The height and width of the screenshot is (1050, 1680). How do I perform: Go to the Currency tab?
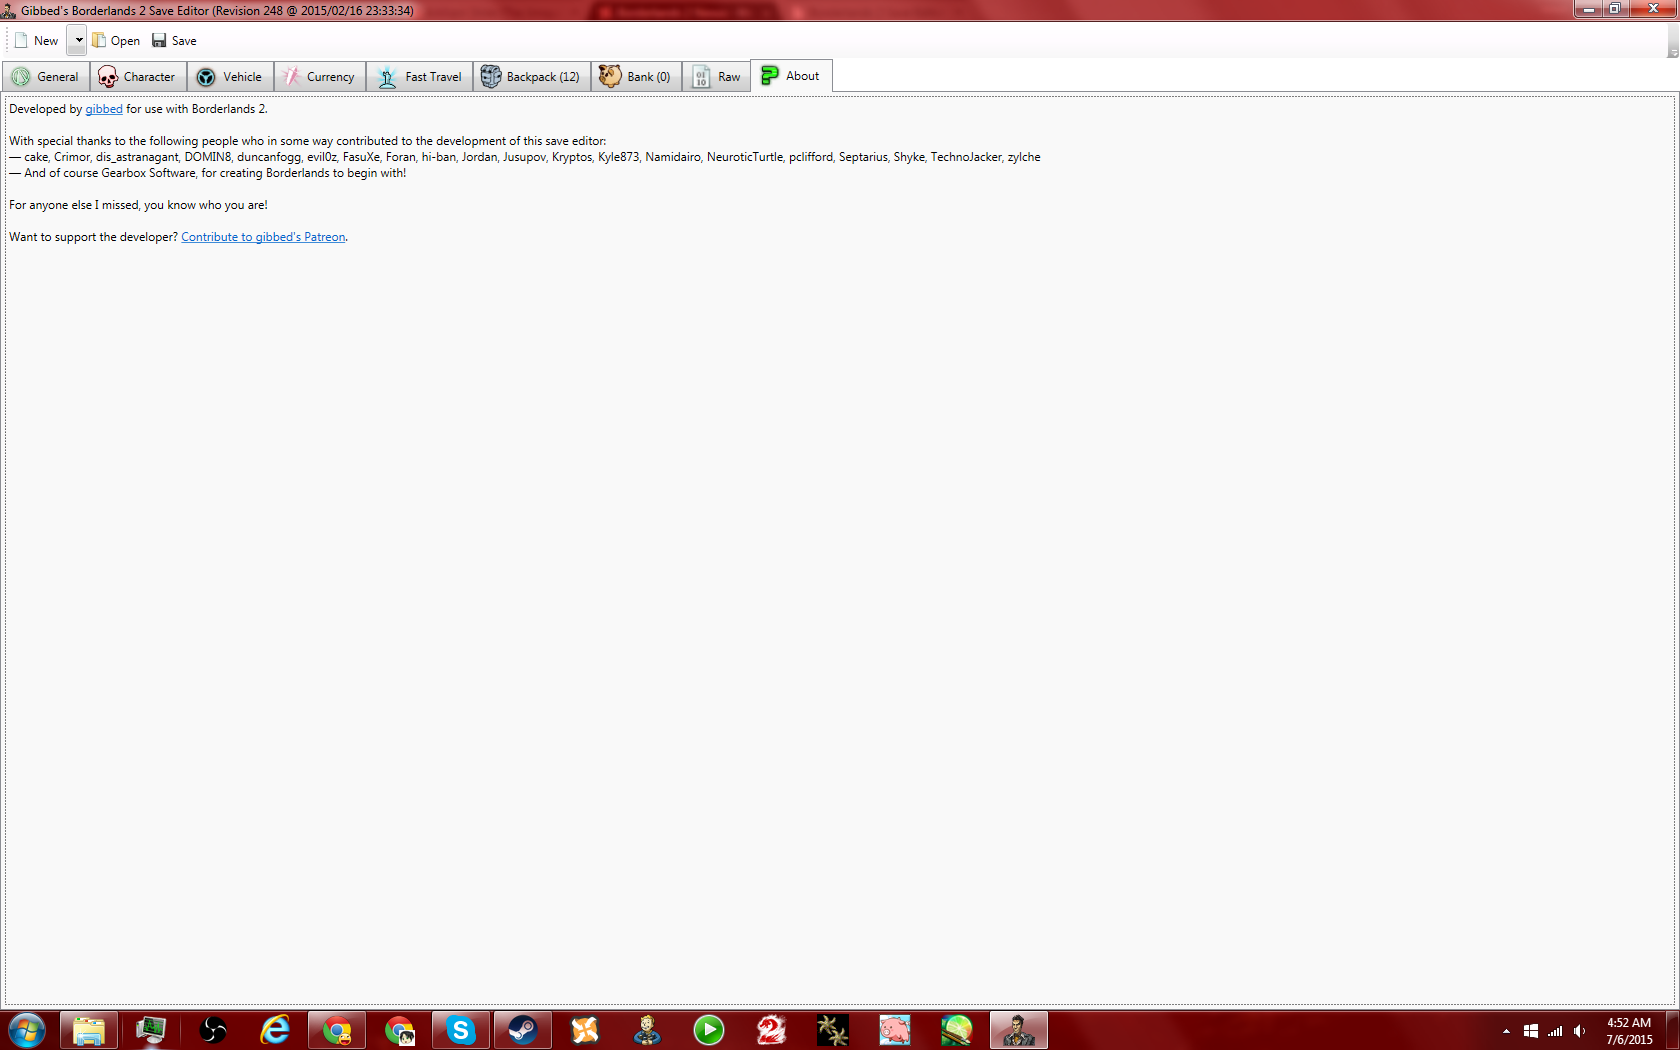[319, 77]
